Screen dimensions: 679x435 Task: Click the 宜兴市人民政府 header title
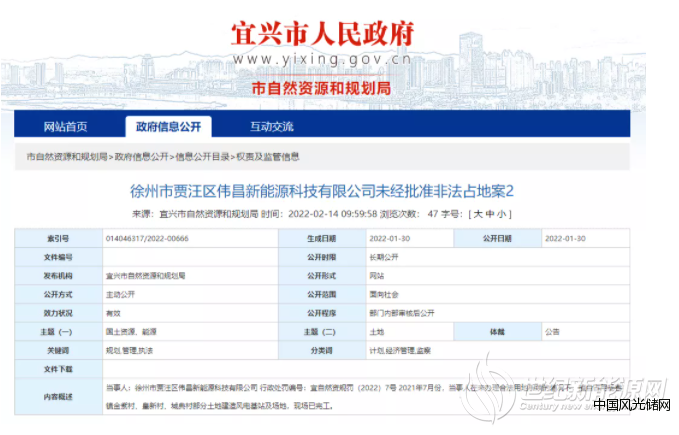(323, 34)
